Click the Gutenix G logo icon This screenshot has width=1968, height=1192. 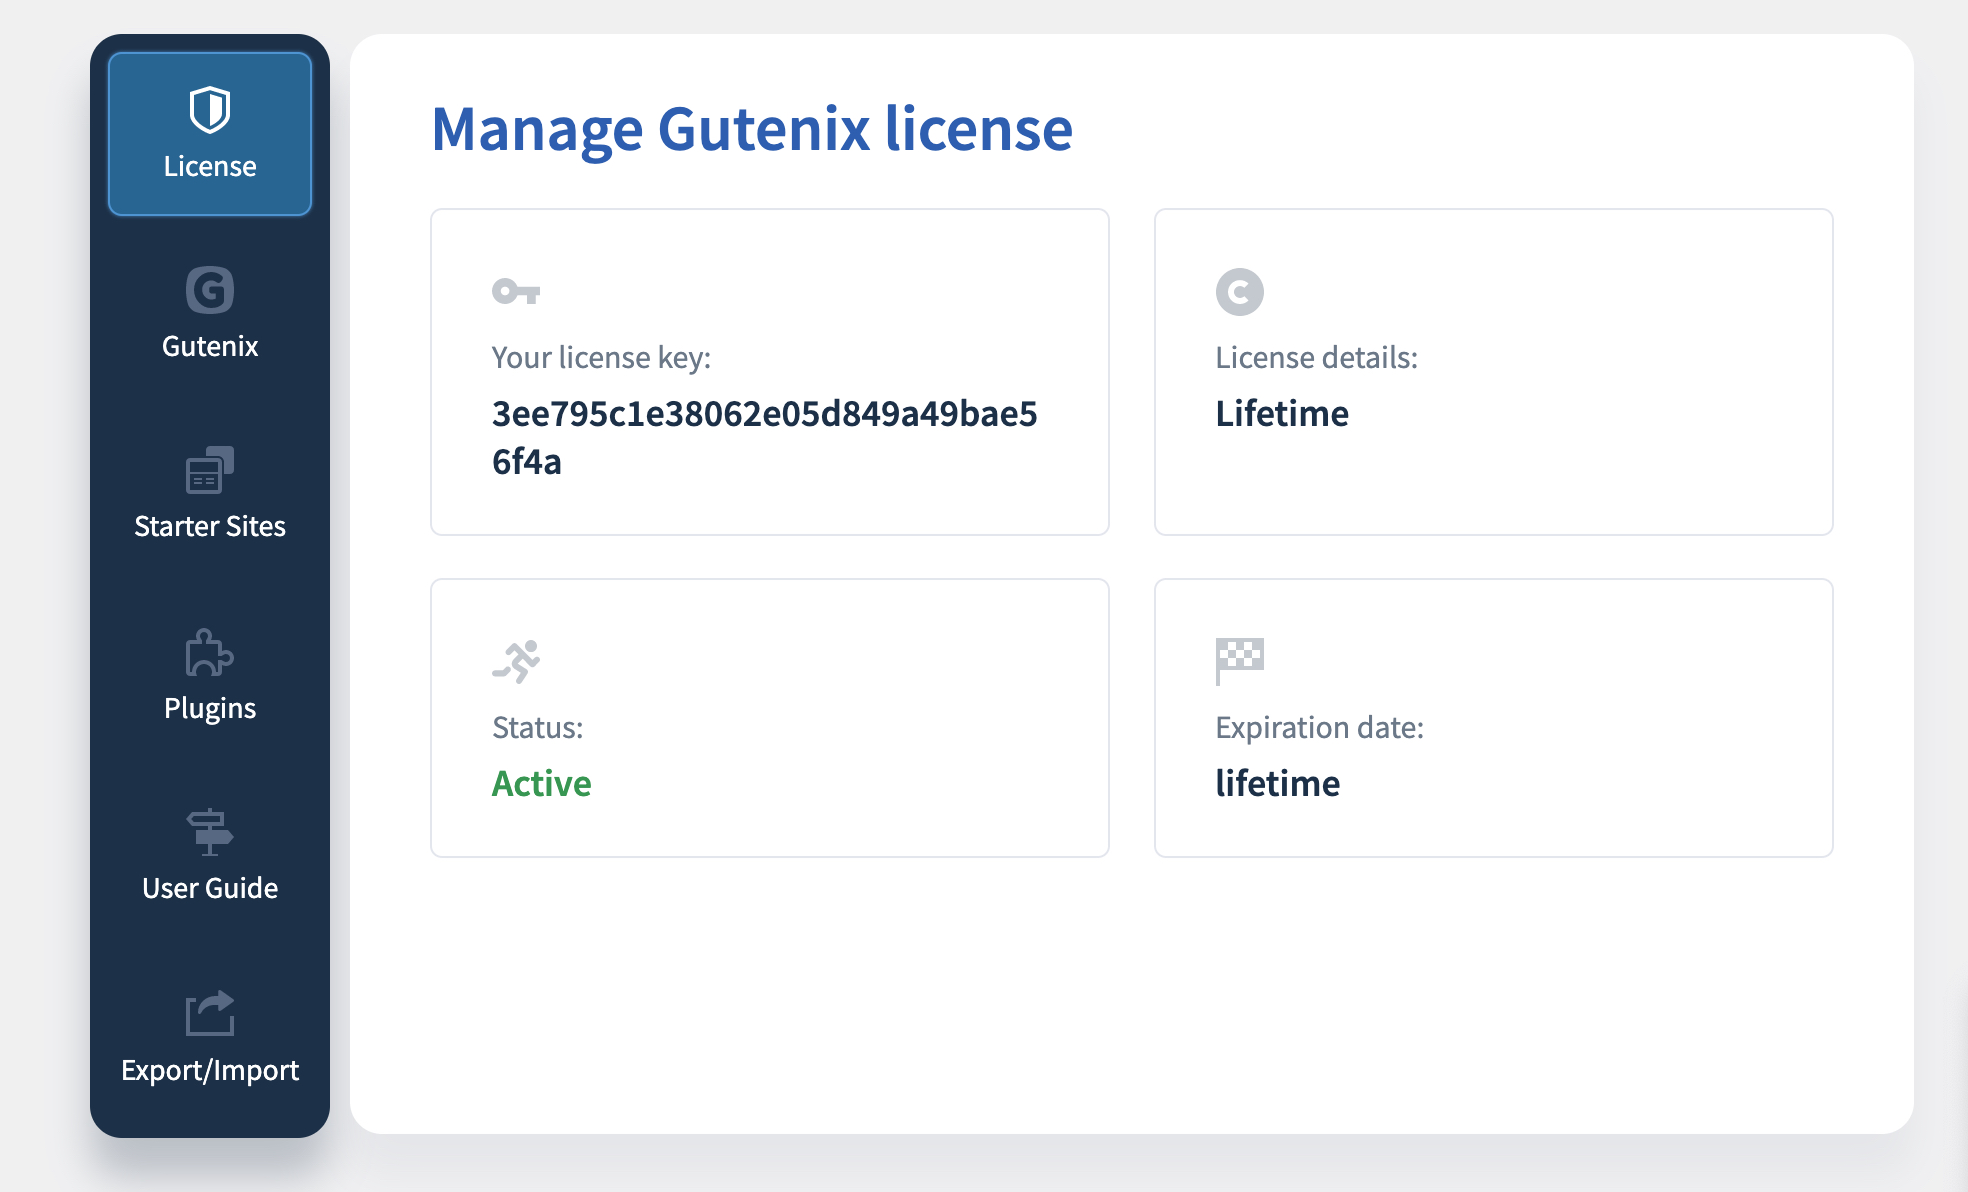point(210,290)
